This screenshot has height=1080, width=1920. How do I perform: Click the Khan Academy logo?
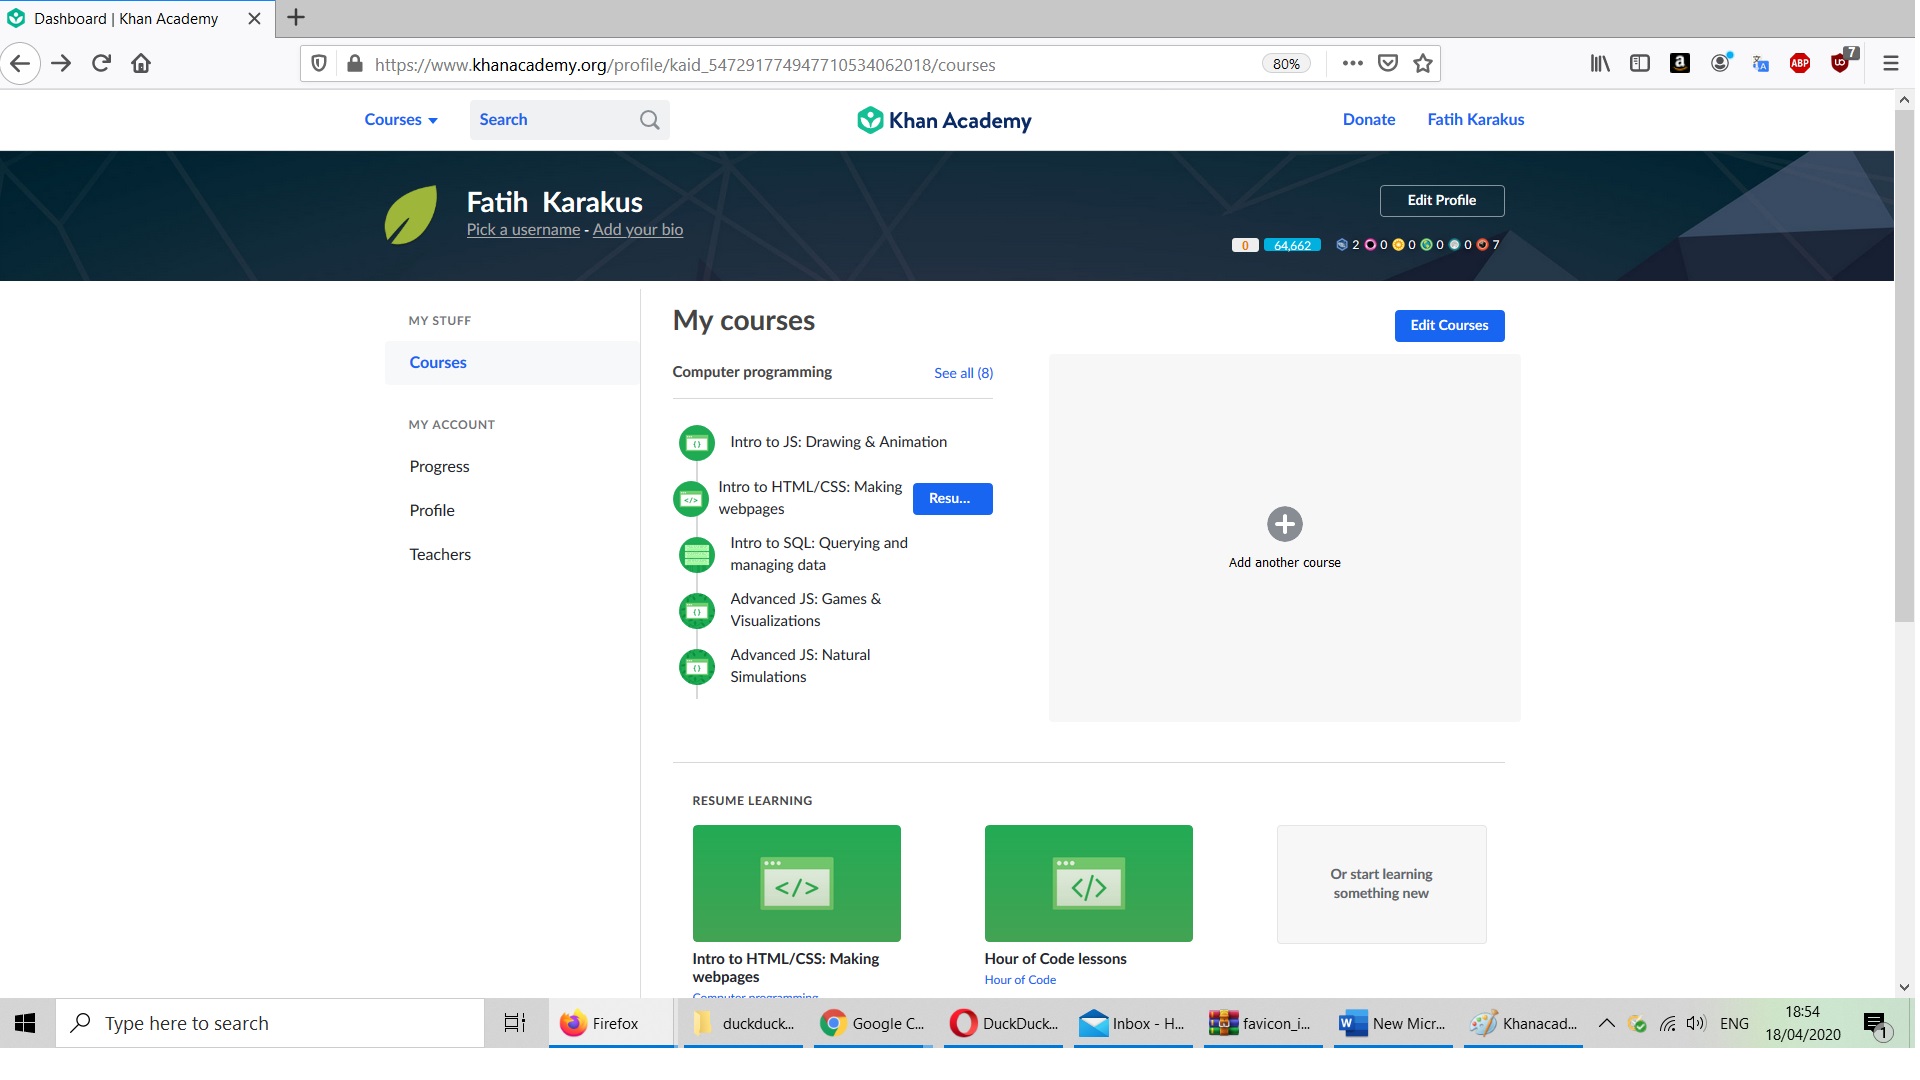click(x=944, y=120)
